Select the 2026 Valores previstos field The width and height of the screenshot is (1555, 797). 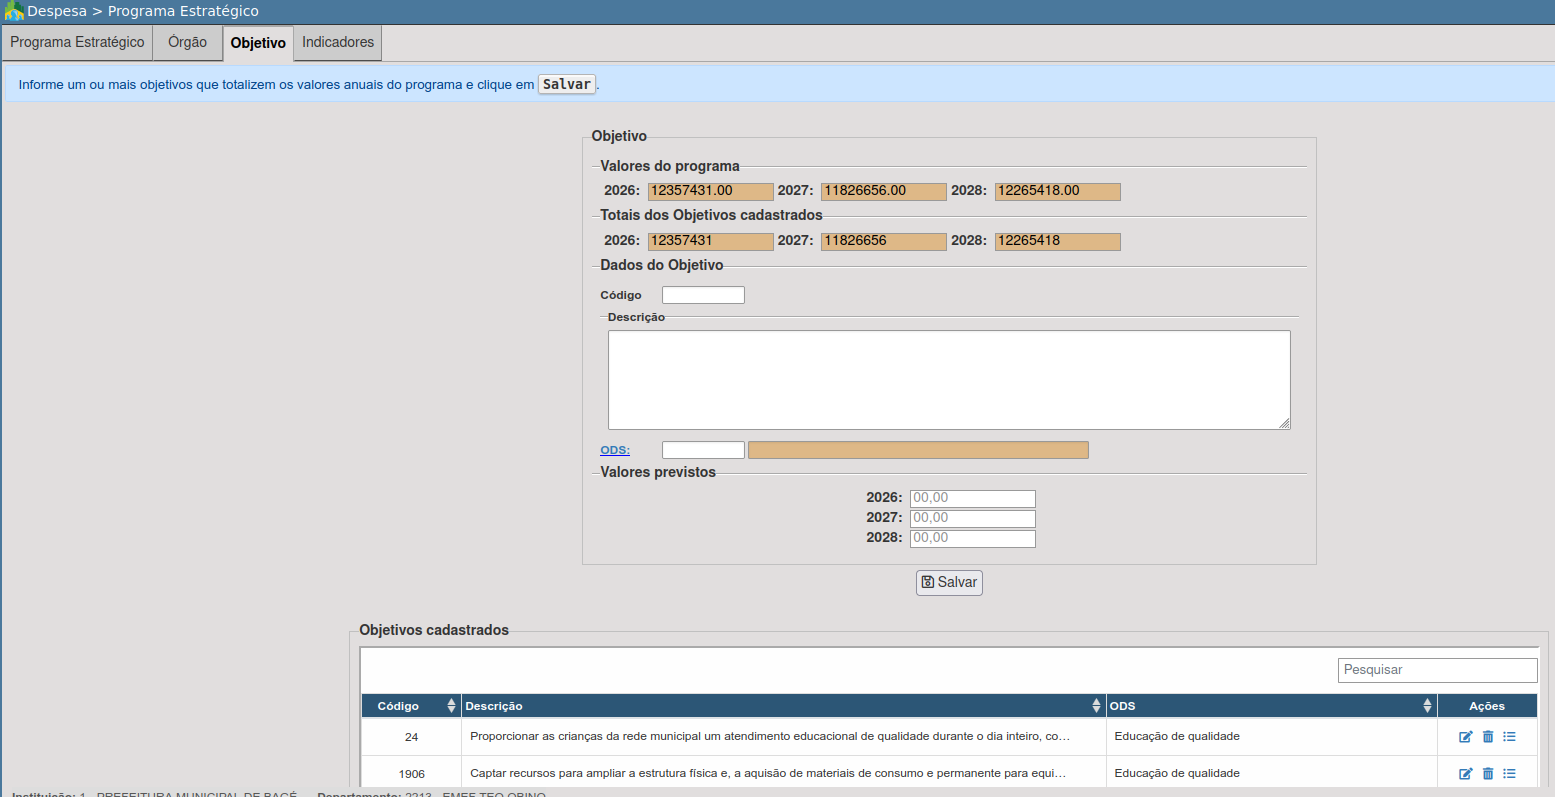coord(972,498)
